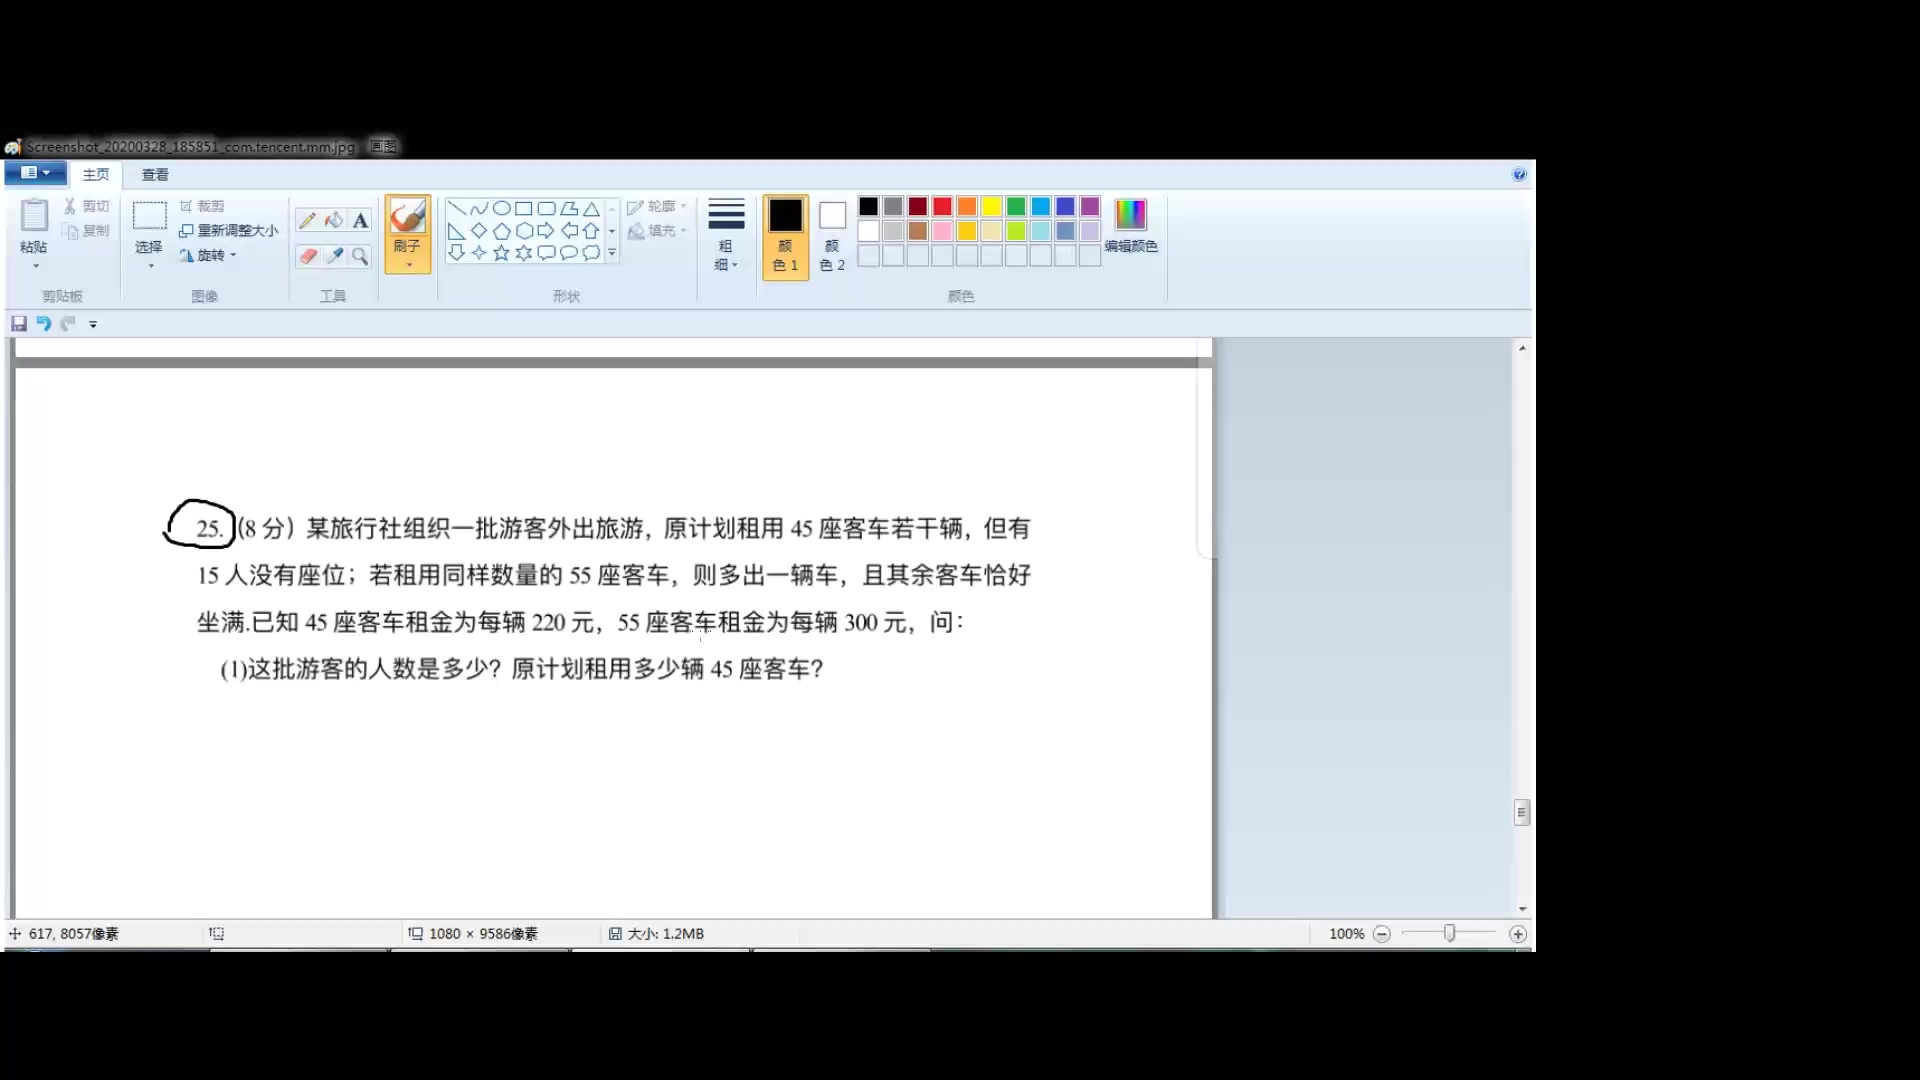Select the Magnifier tool
This screenshot has width=1920, height=1080.
click(x=360, y=256)
